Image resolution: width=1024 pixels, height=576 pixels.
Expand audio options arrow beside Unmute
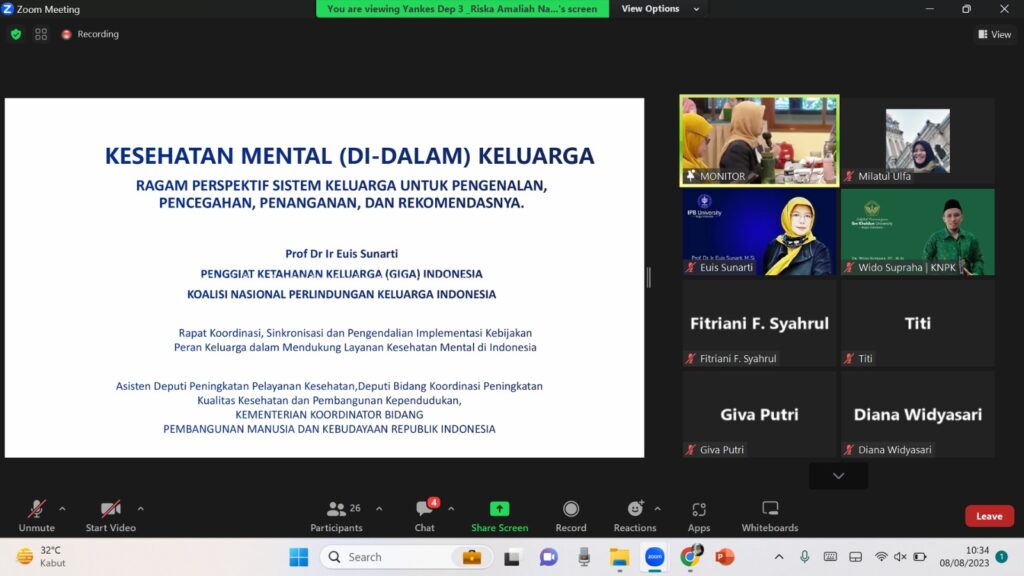point(62,508)
